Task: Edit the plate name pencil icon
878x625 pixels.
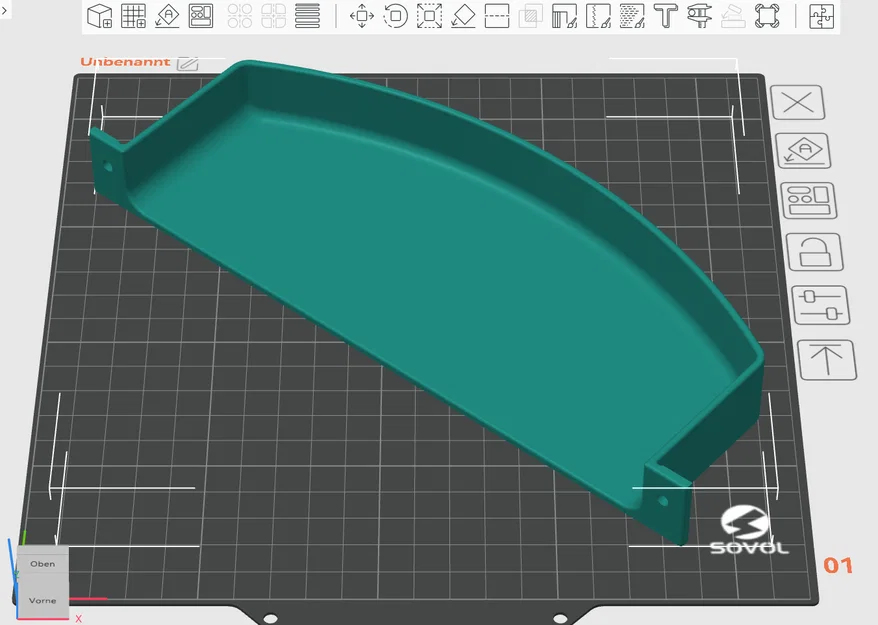Action: (188, 63)
